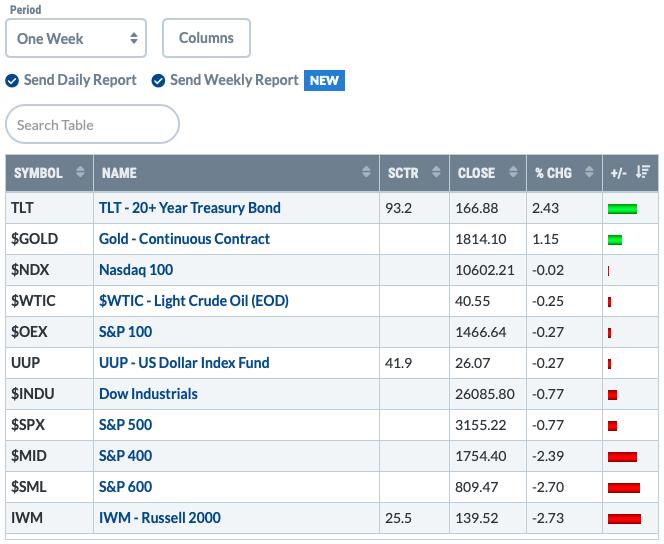Viewport: 664px width, 544px height.
Task: Click the $MID symbol cell
Action: tap(50, 456)
